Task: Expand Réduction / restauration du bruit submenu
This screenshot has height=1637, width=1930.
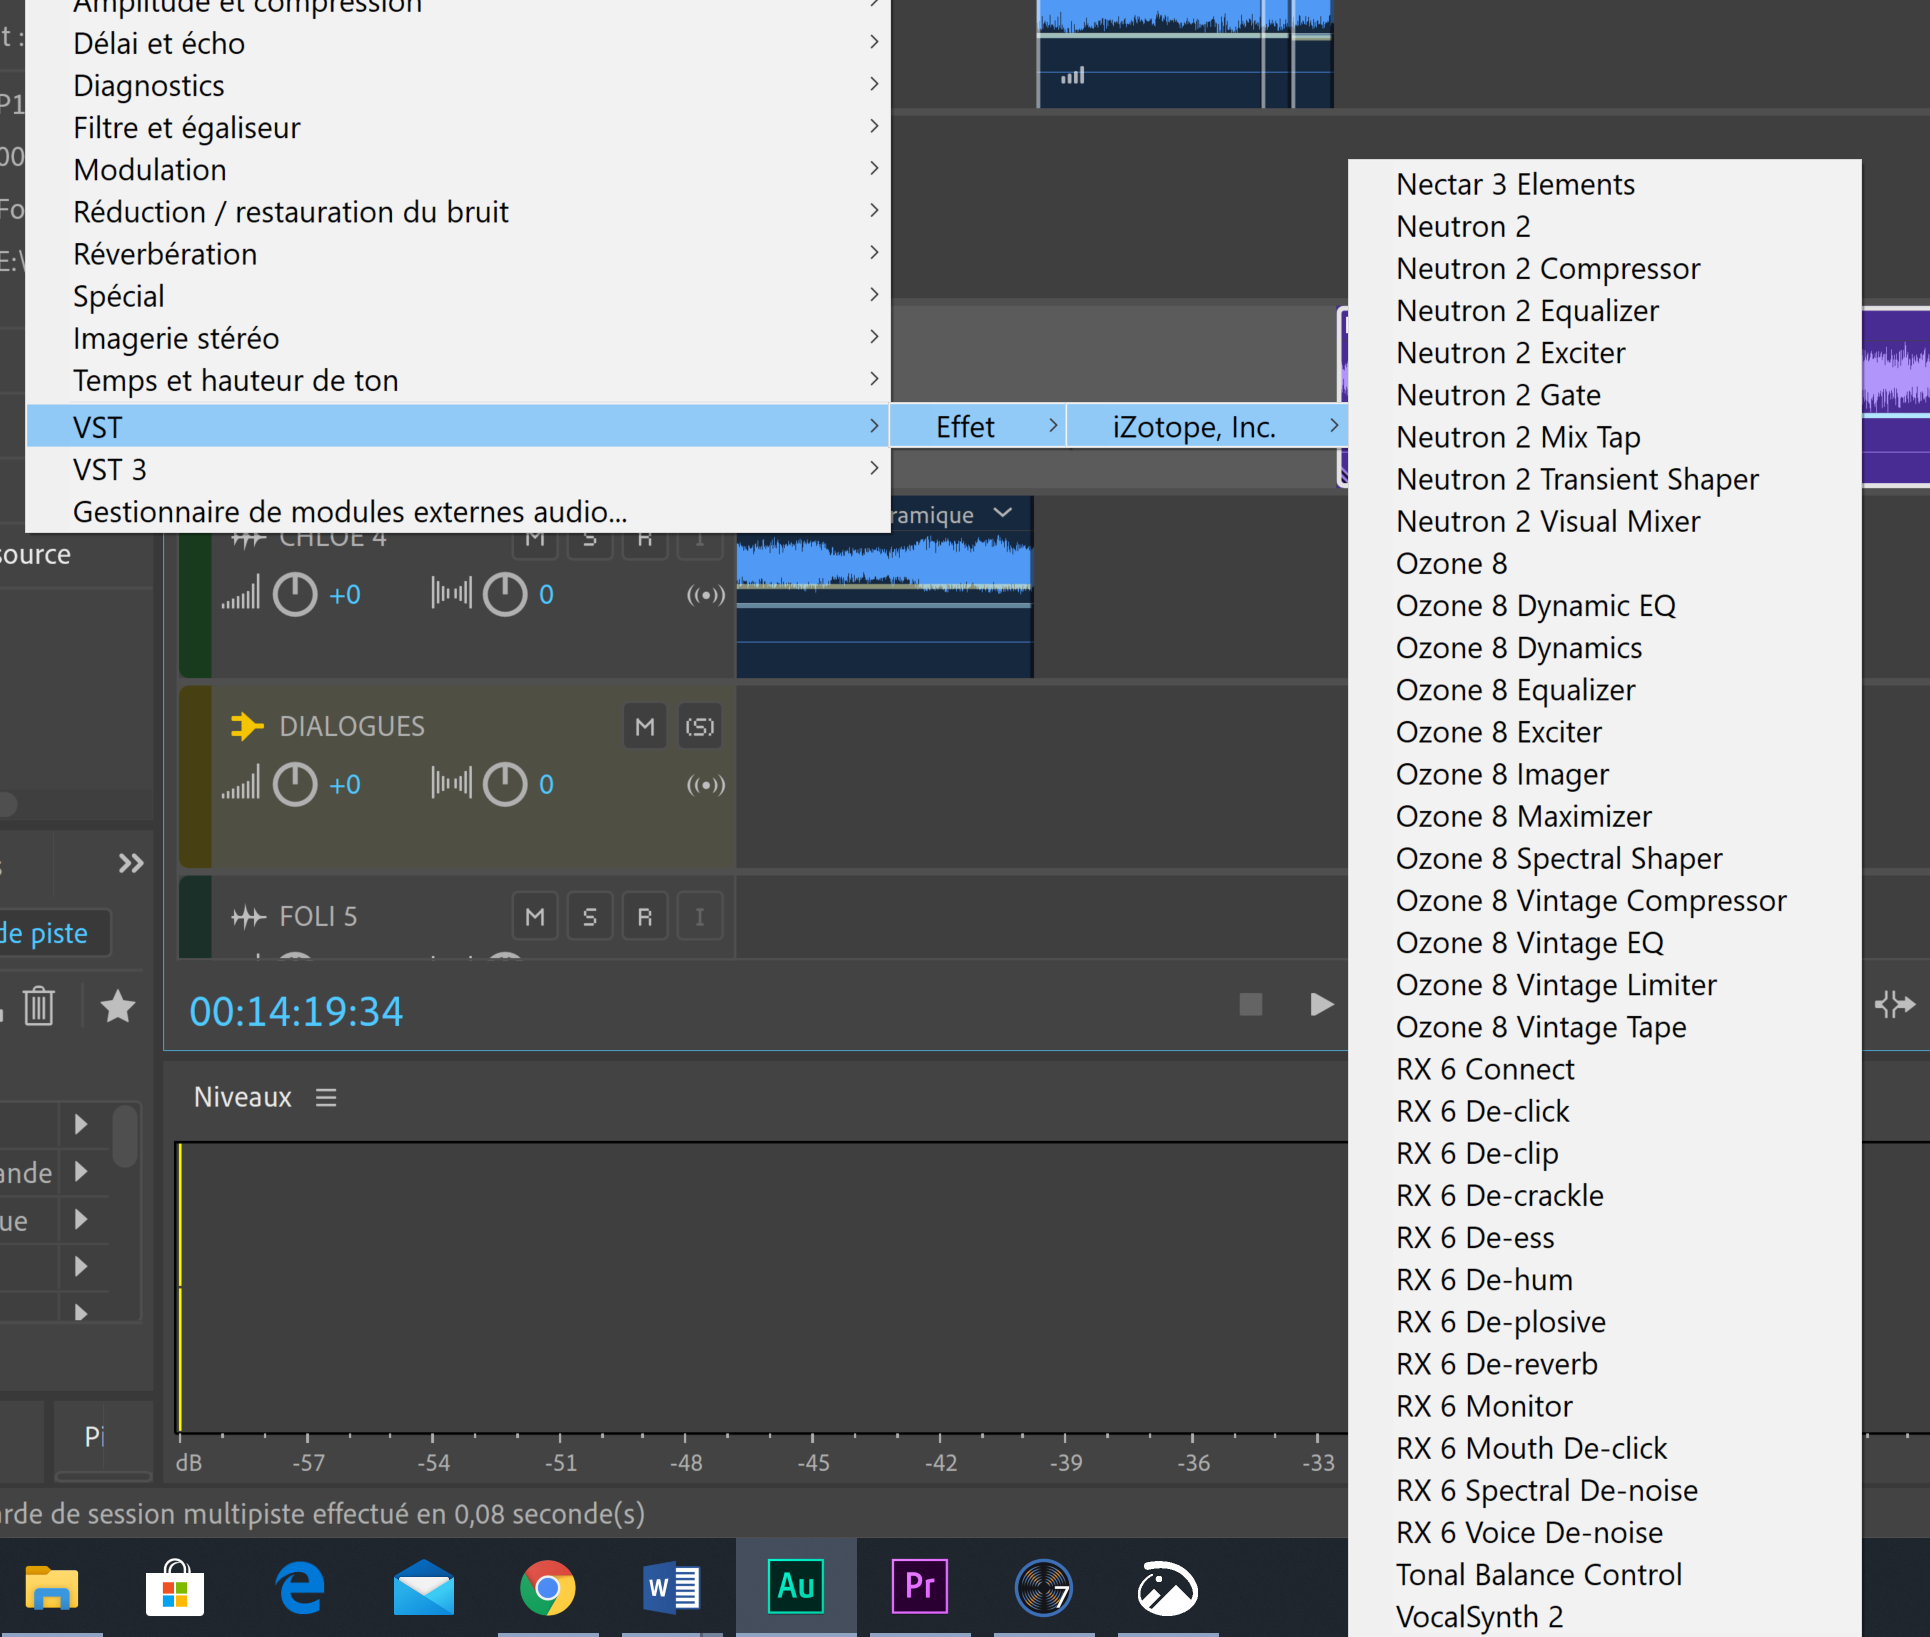Action: point(458,211)
